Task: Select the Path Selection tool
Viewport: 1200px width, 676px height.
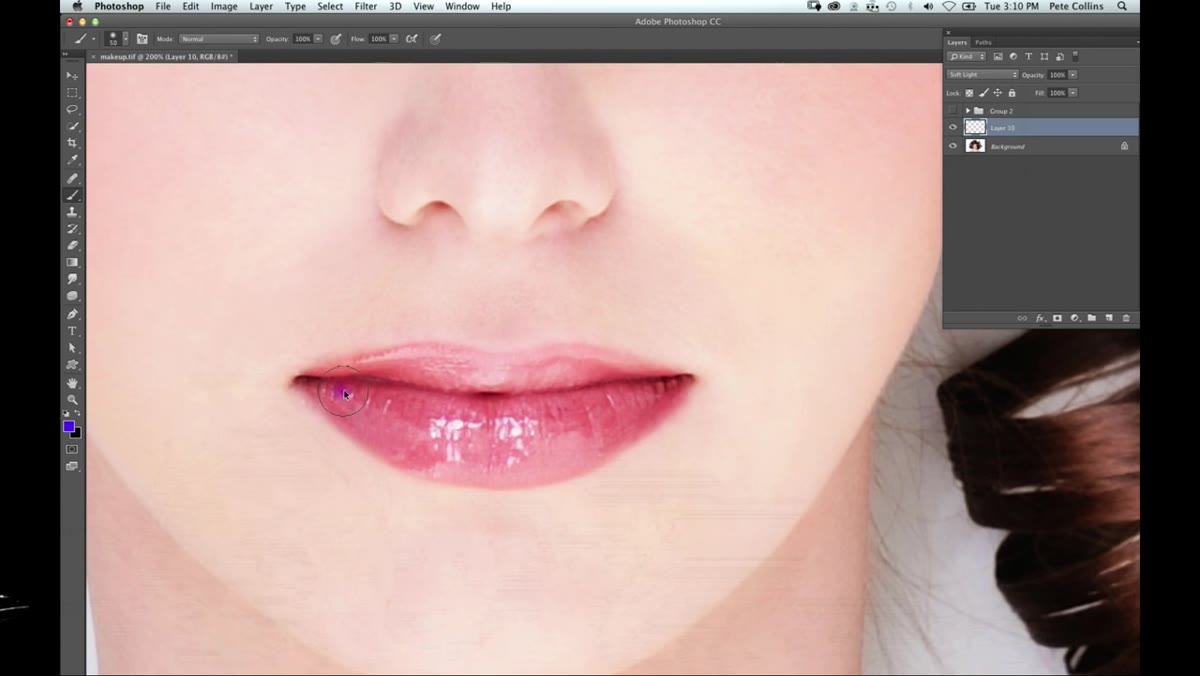Action: coord(72,348)
